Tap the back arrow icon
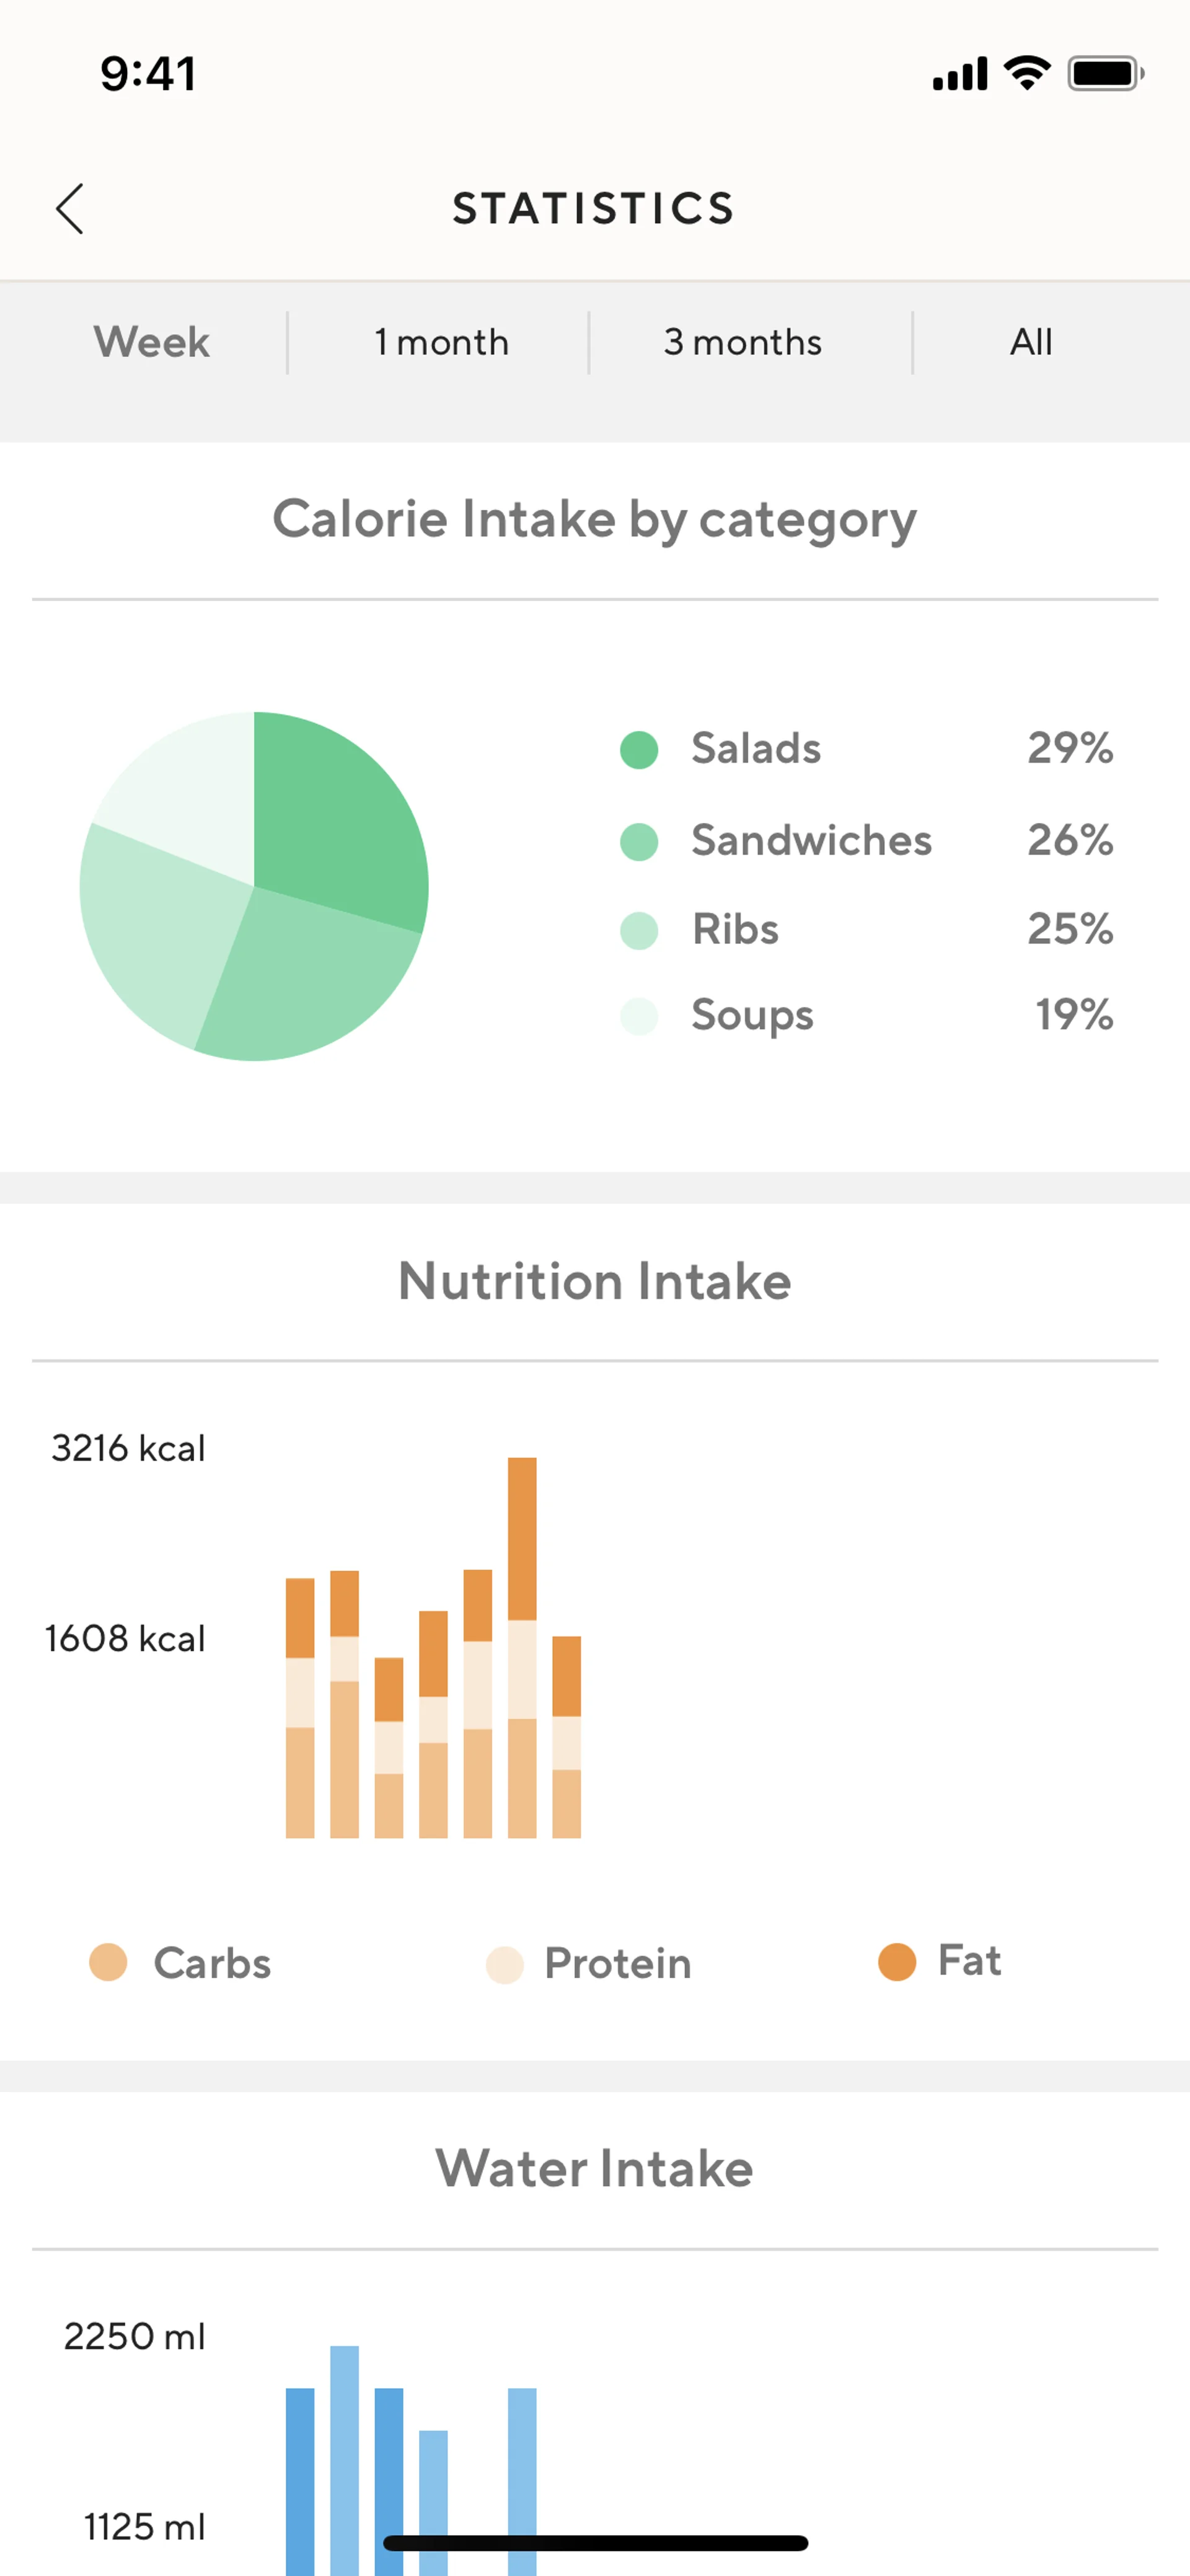The image size is (1190, 2576). pos(70,209)
